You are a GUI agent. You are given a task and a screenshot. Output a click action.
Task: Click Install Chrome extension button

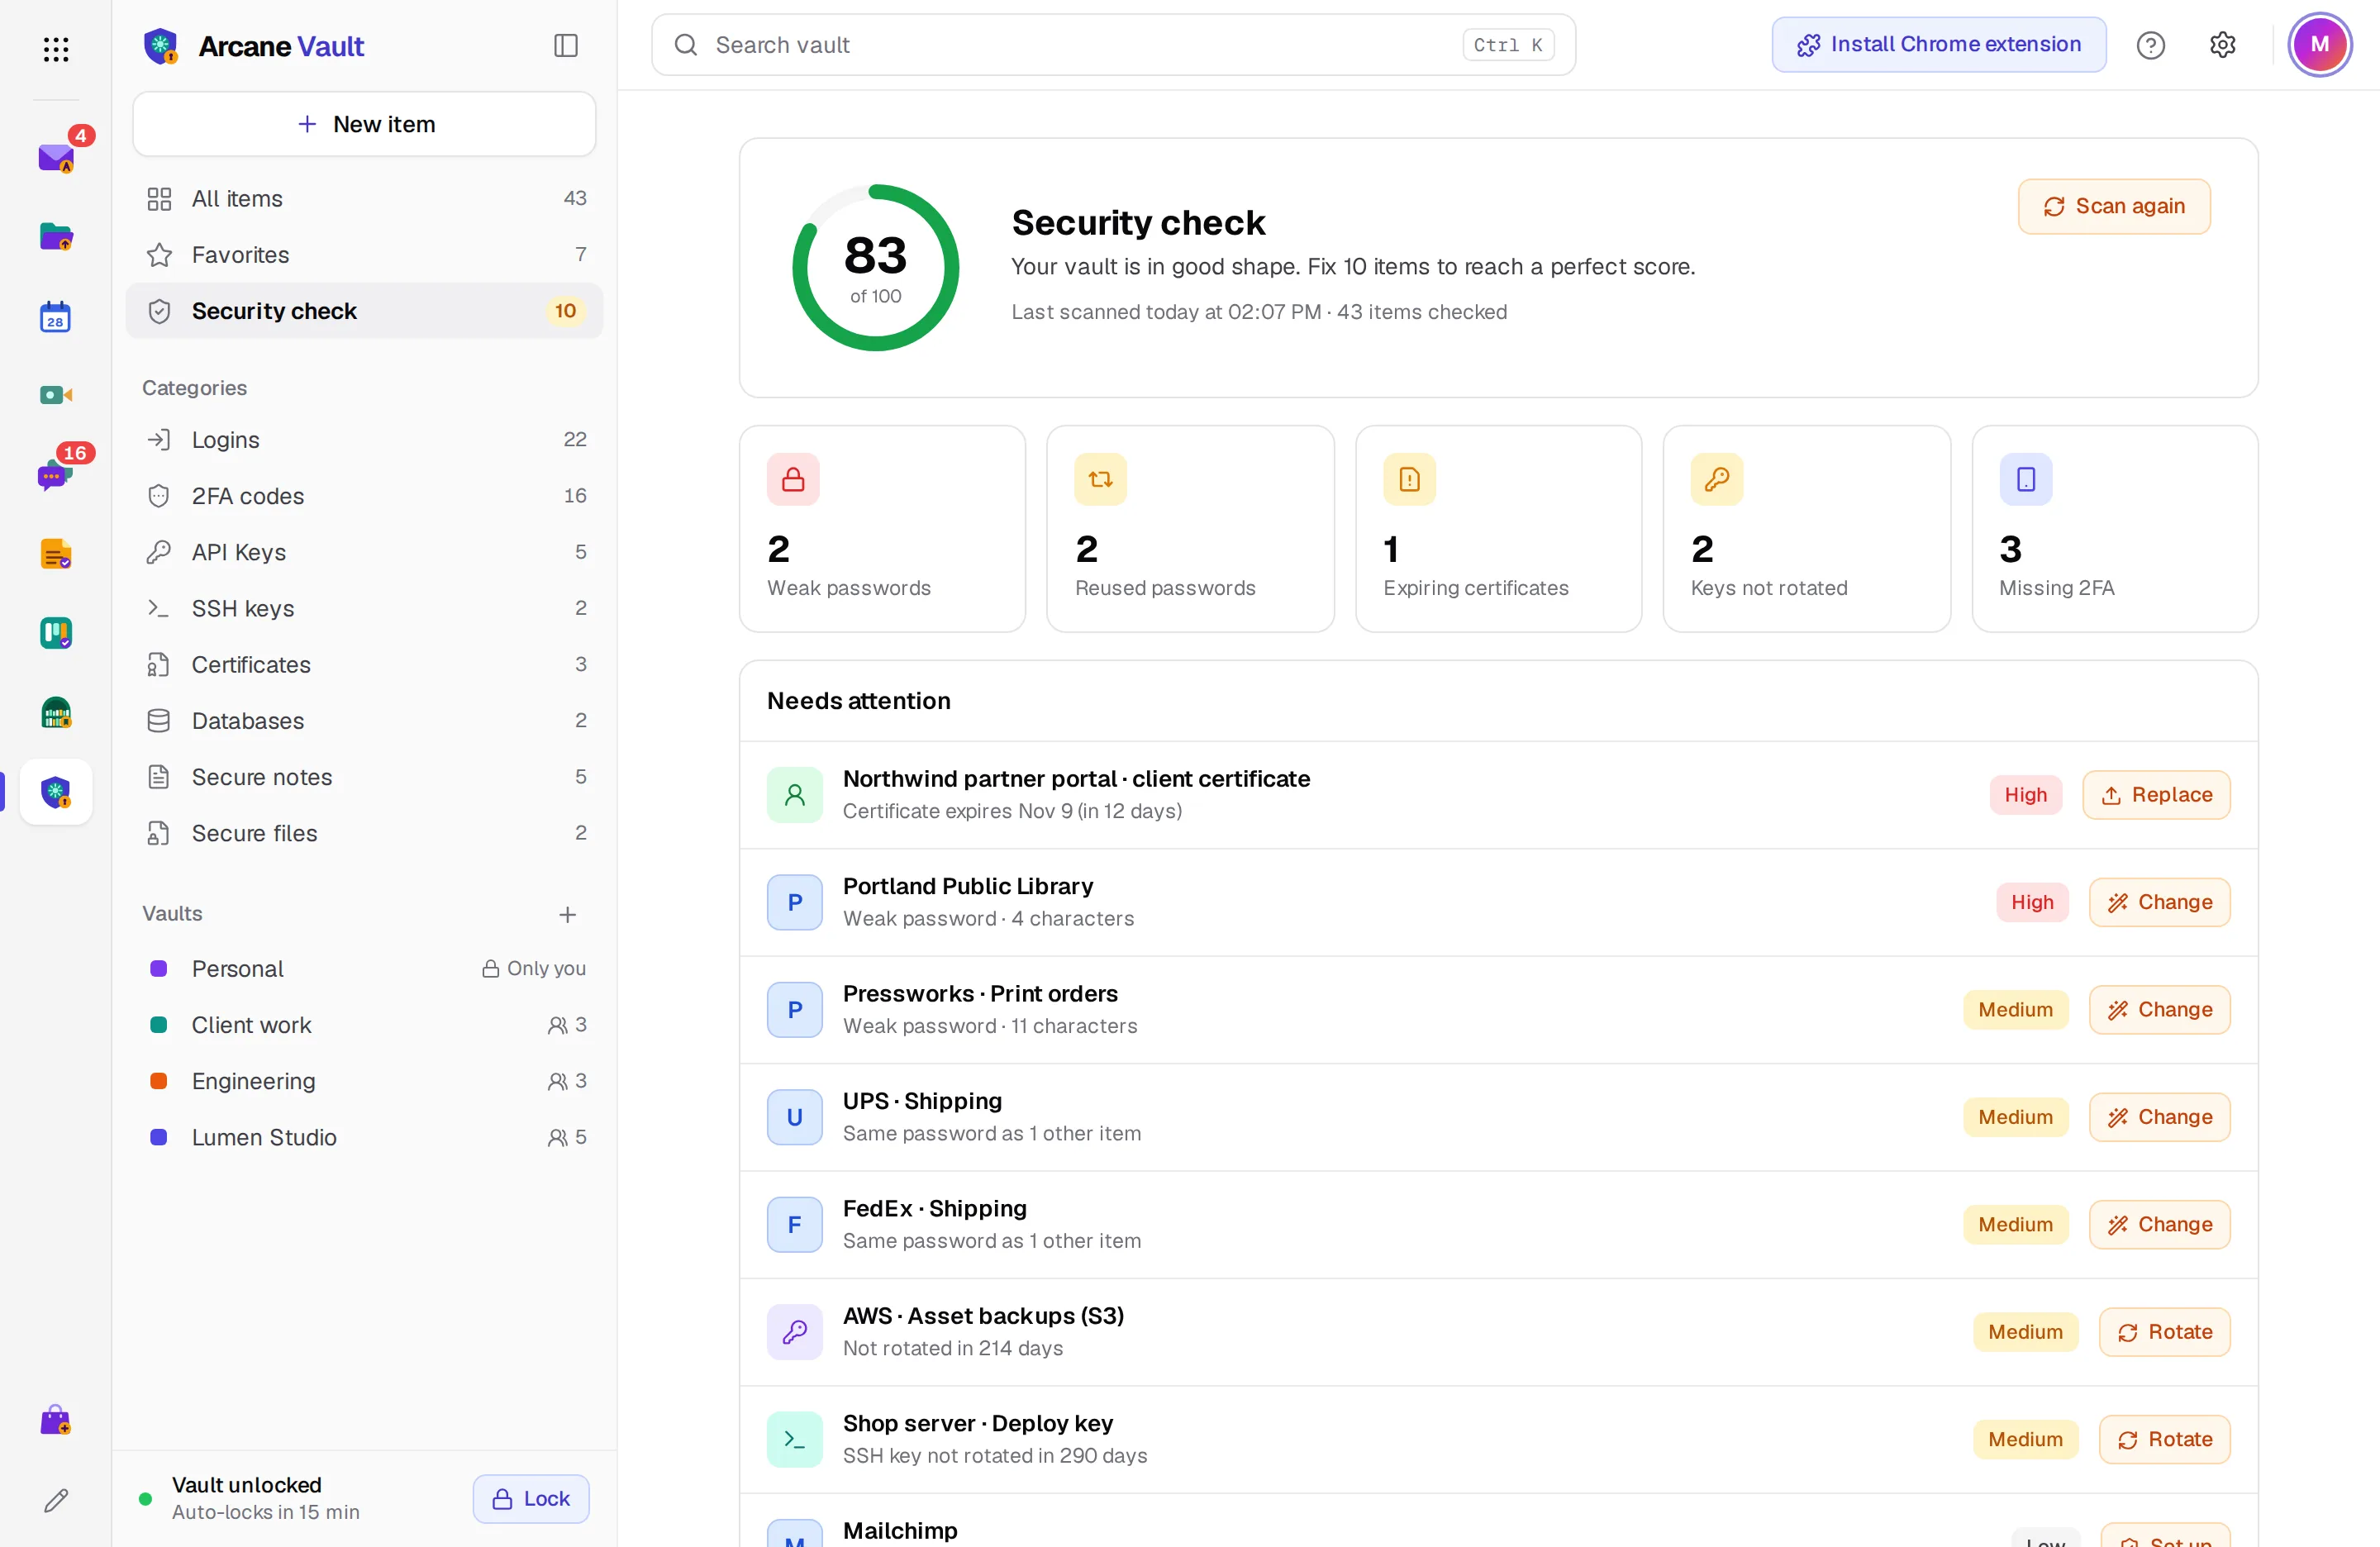click(x=1938, y=45)
